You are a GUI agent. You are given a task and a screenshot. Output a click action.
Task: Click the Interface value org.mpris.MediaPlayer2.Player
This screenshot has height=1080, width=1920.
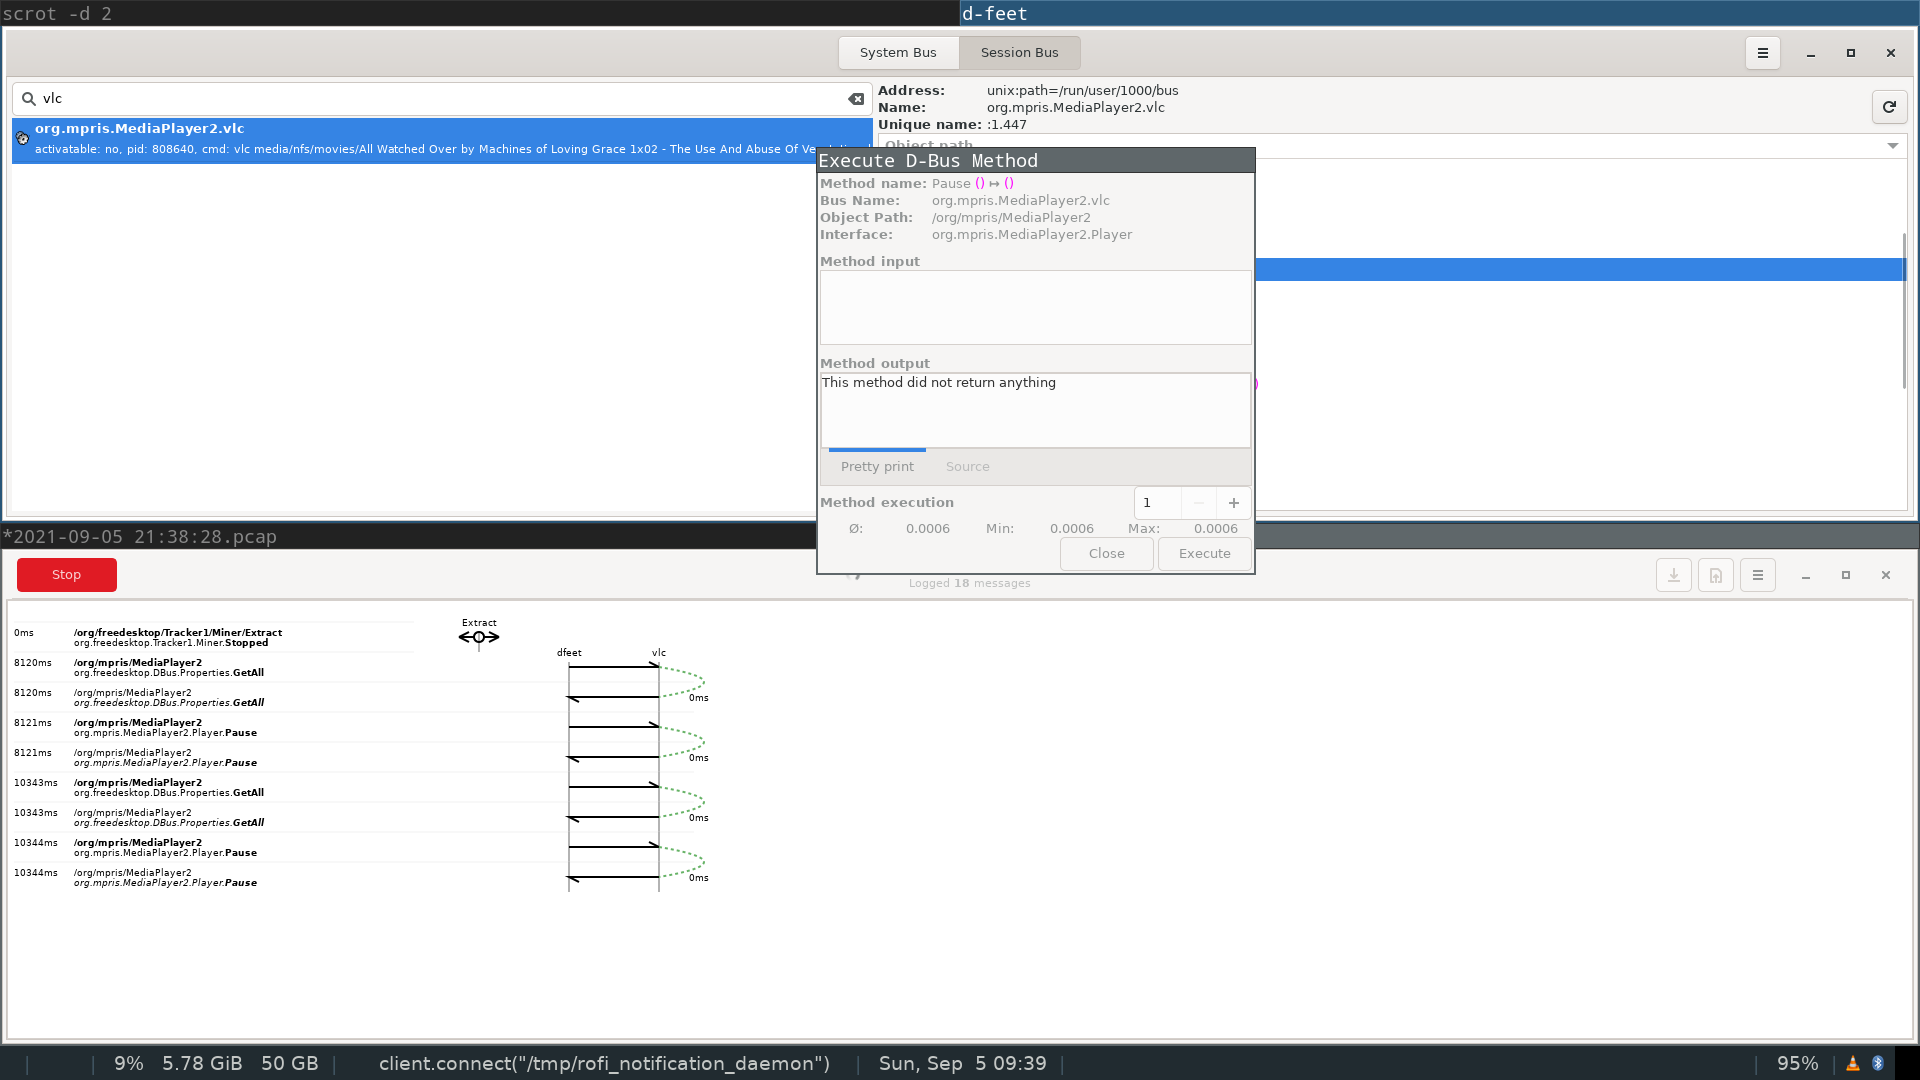tap(1031, 235)
